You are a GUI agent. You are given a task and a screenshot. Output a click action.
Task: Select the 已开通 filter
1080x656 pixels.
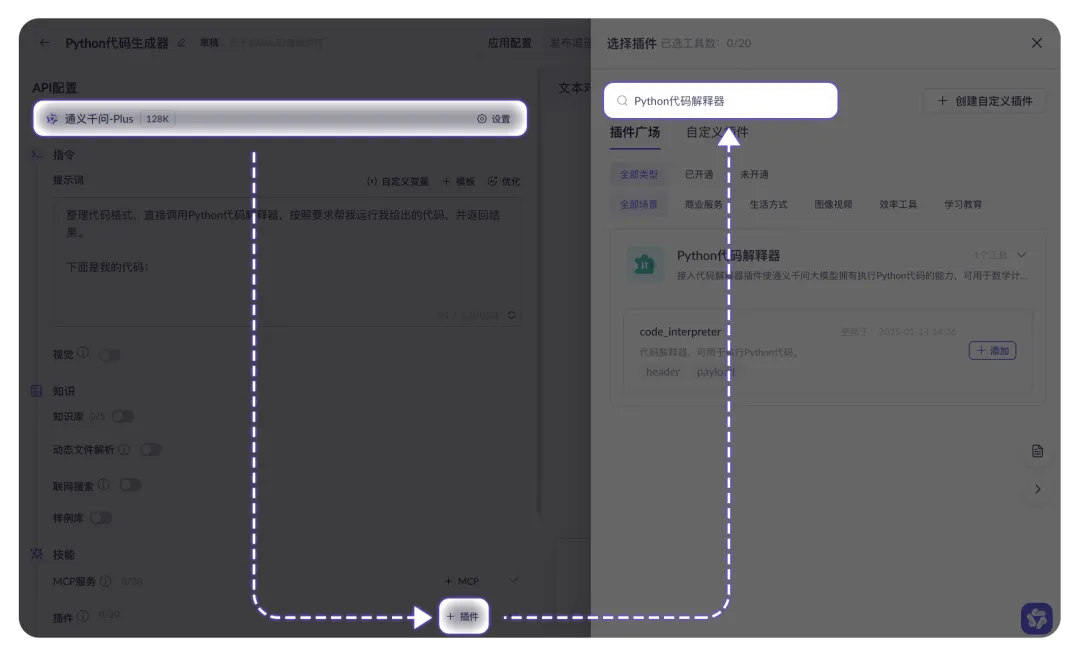[x=699, y=174]
